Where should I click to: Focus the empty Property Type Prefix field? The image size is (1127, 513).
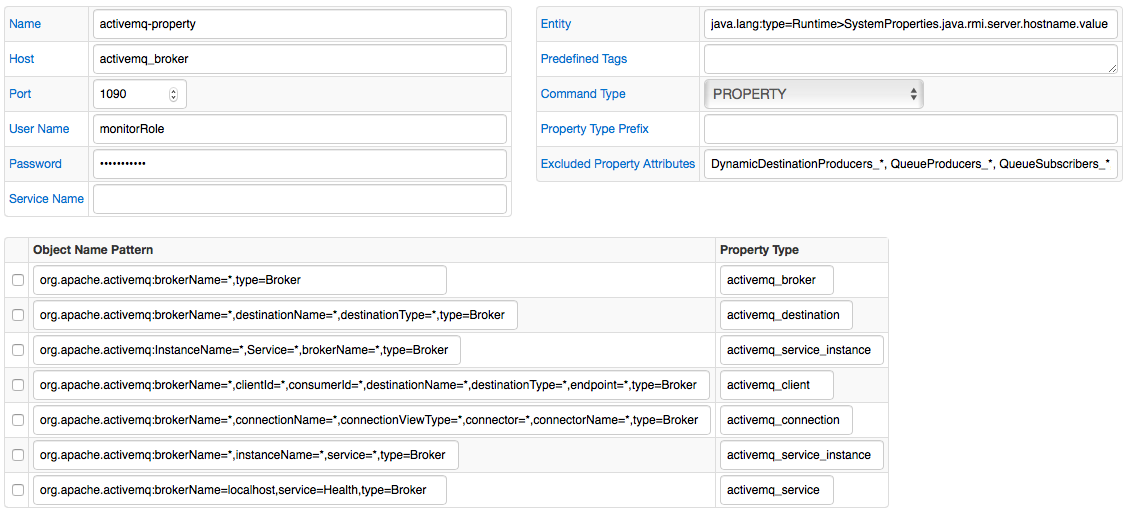coord(911,129)
